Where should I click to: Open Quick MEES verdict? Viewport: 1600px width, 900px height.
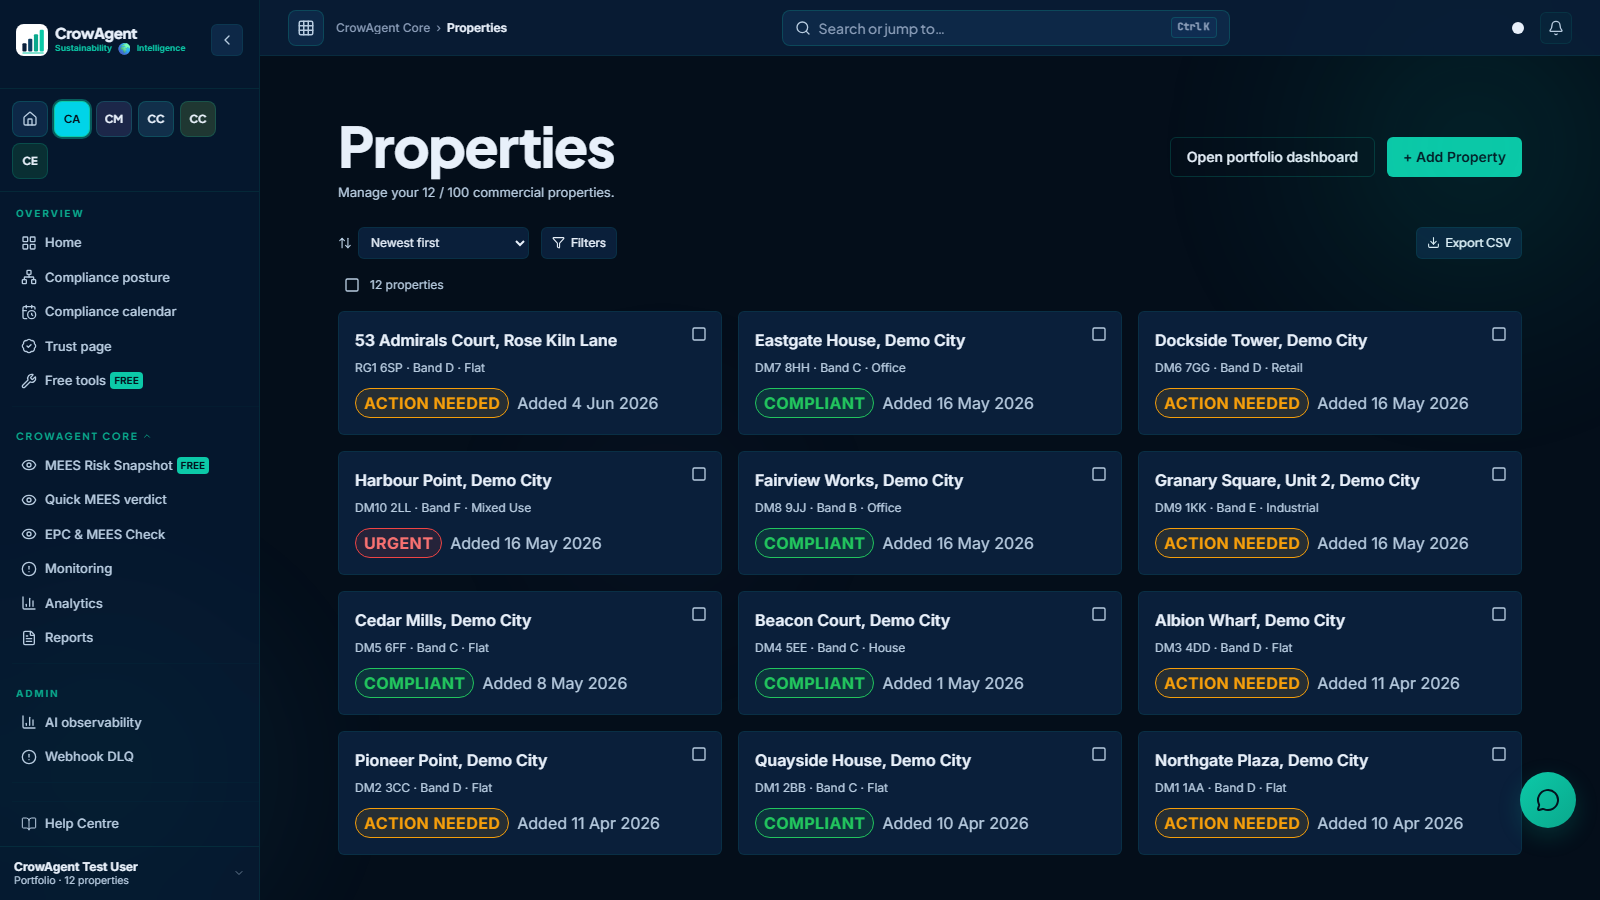[x=106, y=500]
